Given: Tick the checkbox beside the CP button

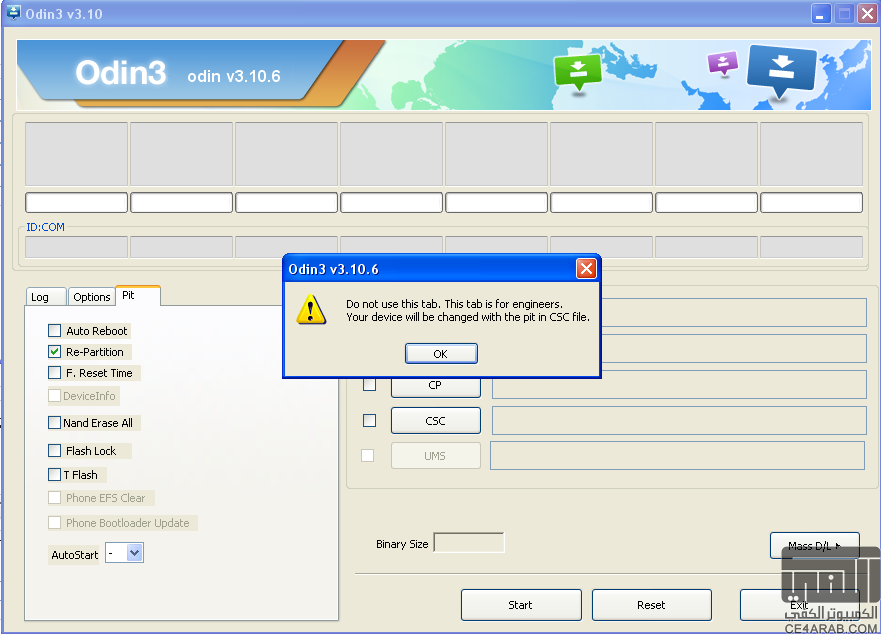Looking at the screenshot, I should (369, 385).
